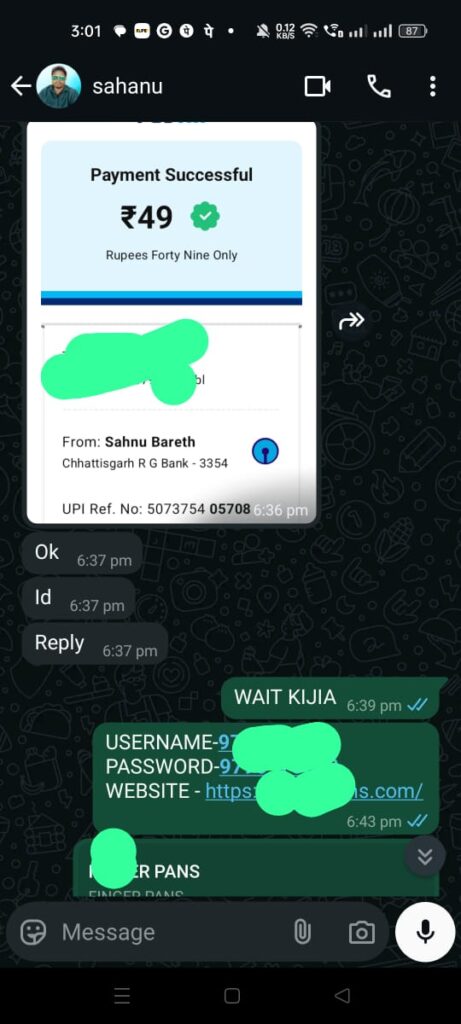Tap the Android back triangle button
The height and width of the screenshot is (1024, 461).
(x=342, y=995)
